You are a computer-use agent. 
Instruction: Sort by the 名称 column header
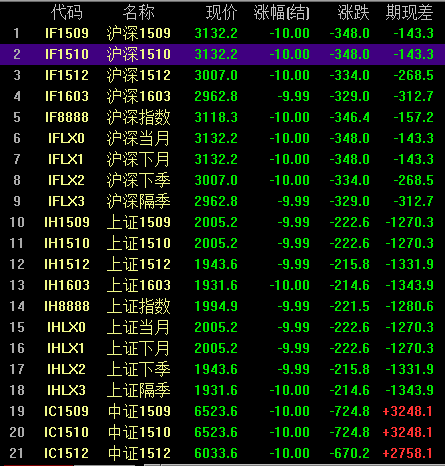[138, 12]
